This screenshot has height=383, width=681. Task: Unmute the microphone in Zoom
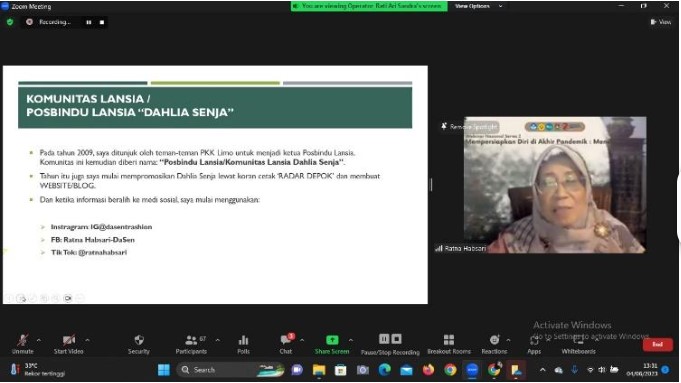pos(23,344)
